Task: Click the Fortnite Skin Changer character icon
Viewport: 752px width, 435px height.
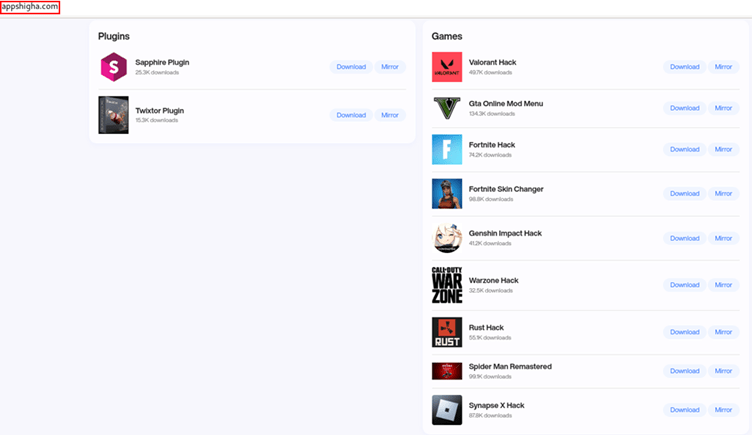Action: (x=447, y=194)
